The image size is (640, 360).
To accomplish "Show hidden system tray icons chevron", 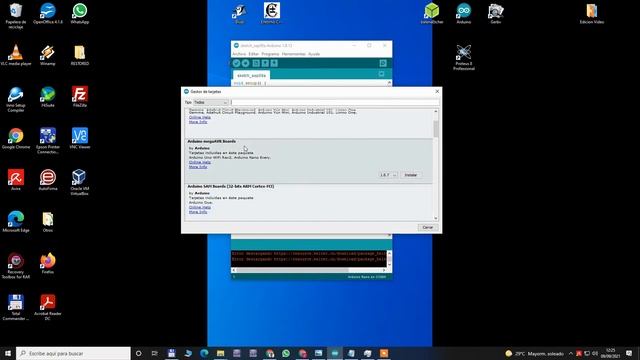I will [x=571, y=353].
